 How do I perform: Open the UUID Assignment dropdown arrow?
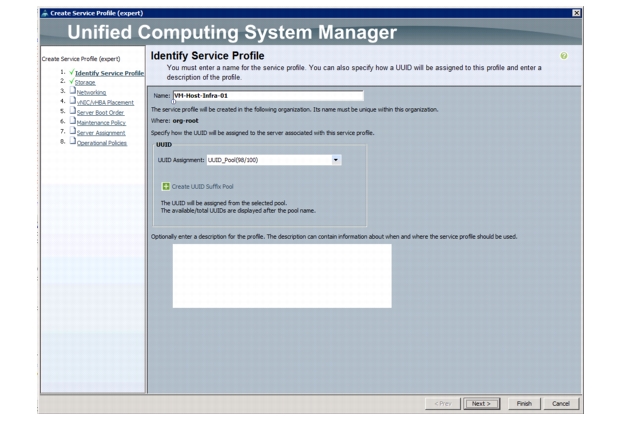coord(336,160)
